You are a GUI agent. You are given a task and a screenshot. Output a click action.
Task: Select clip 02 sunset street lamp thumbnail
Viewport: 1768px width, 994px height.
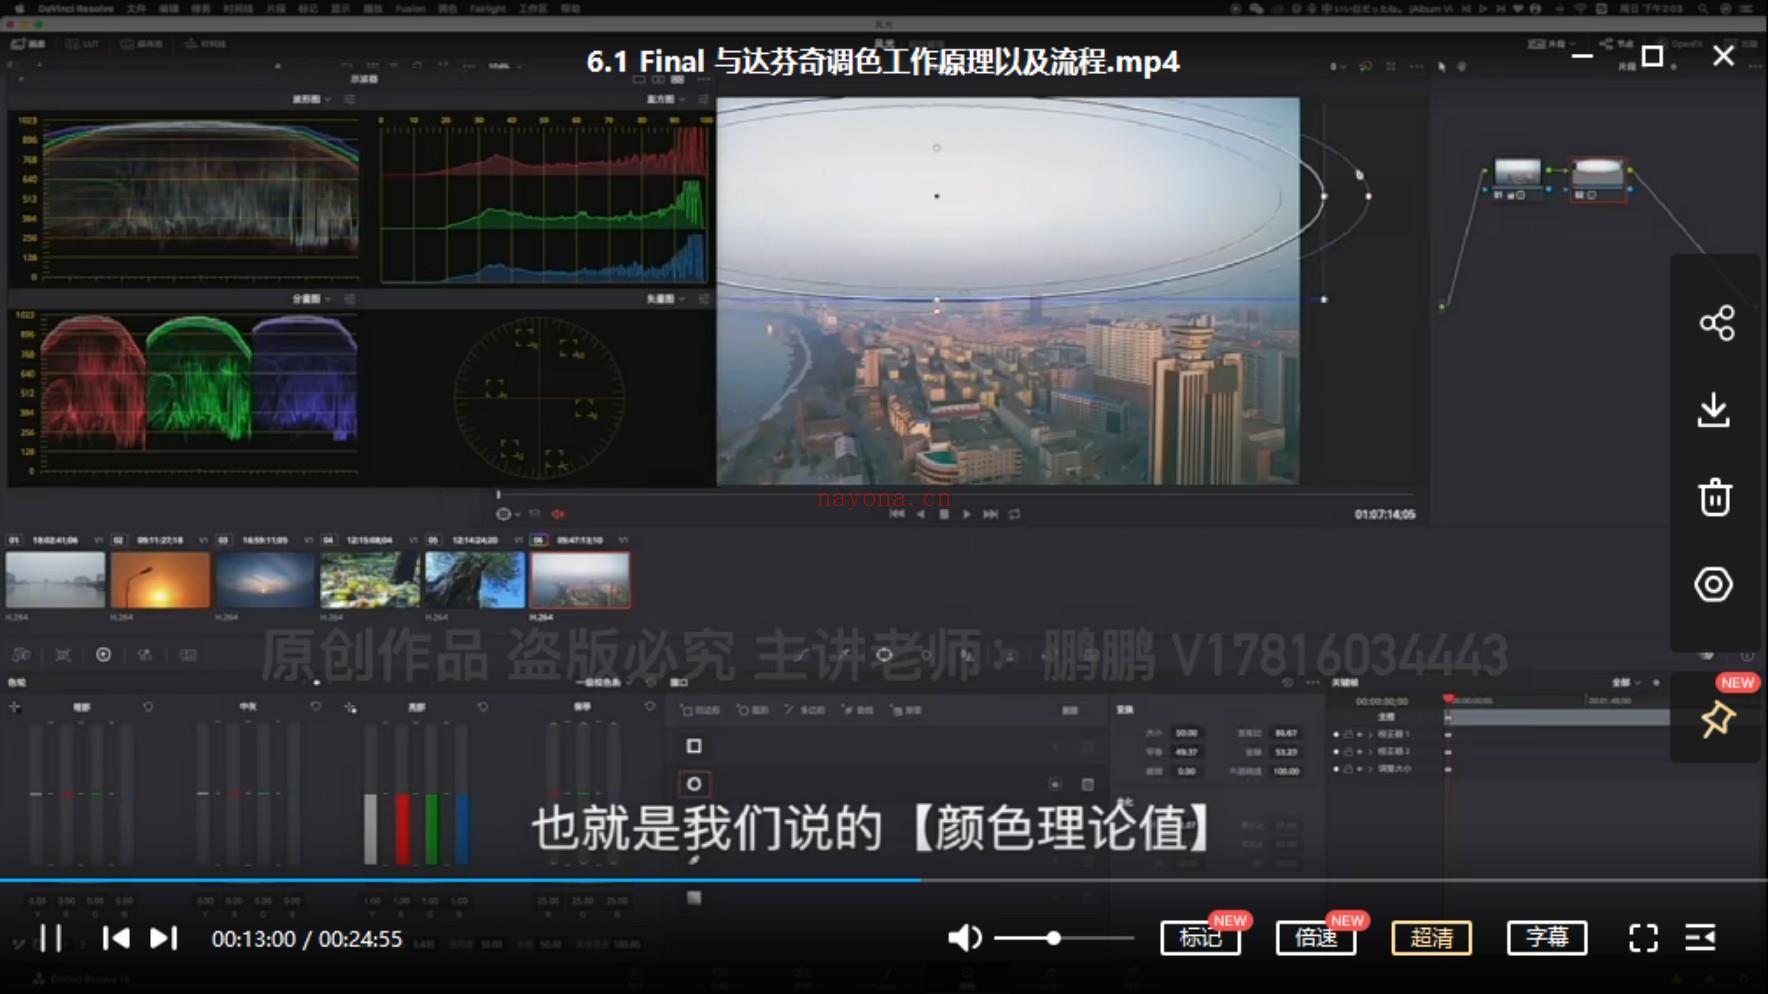tap(160, 580)
